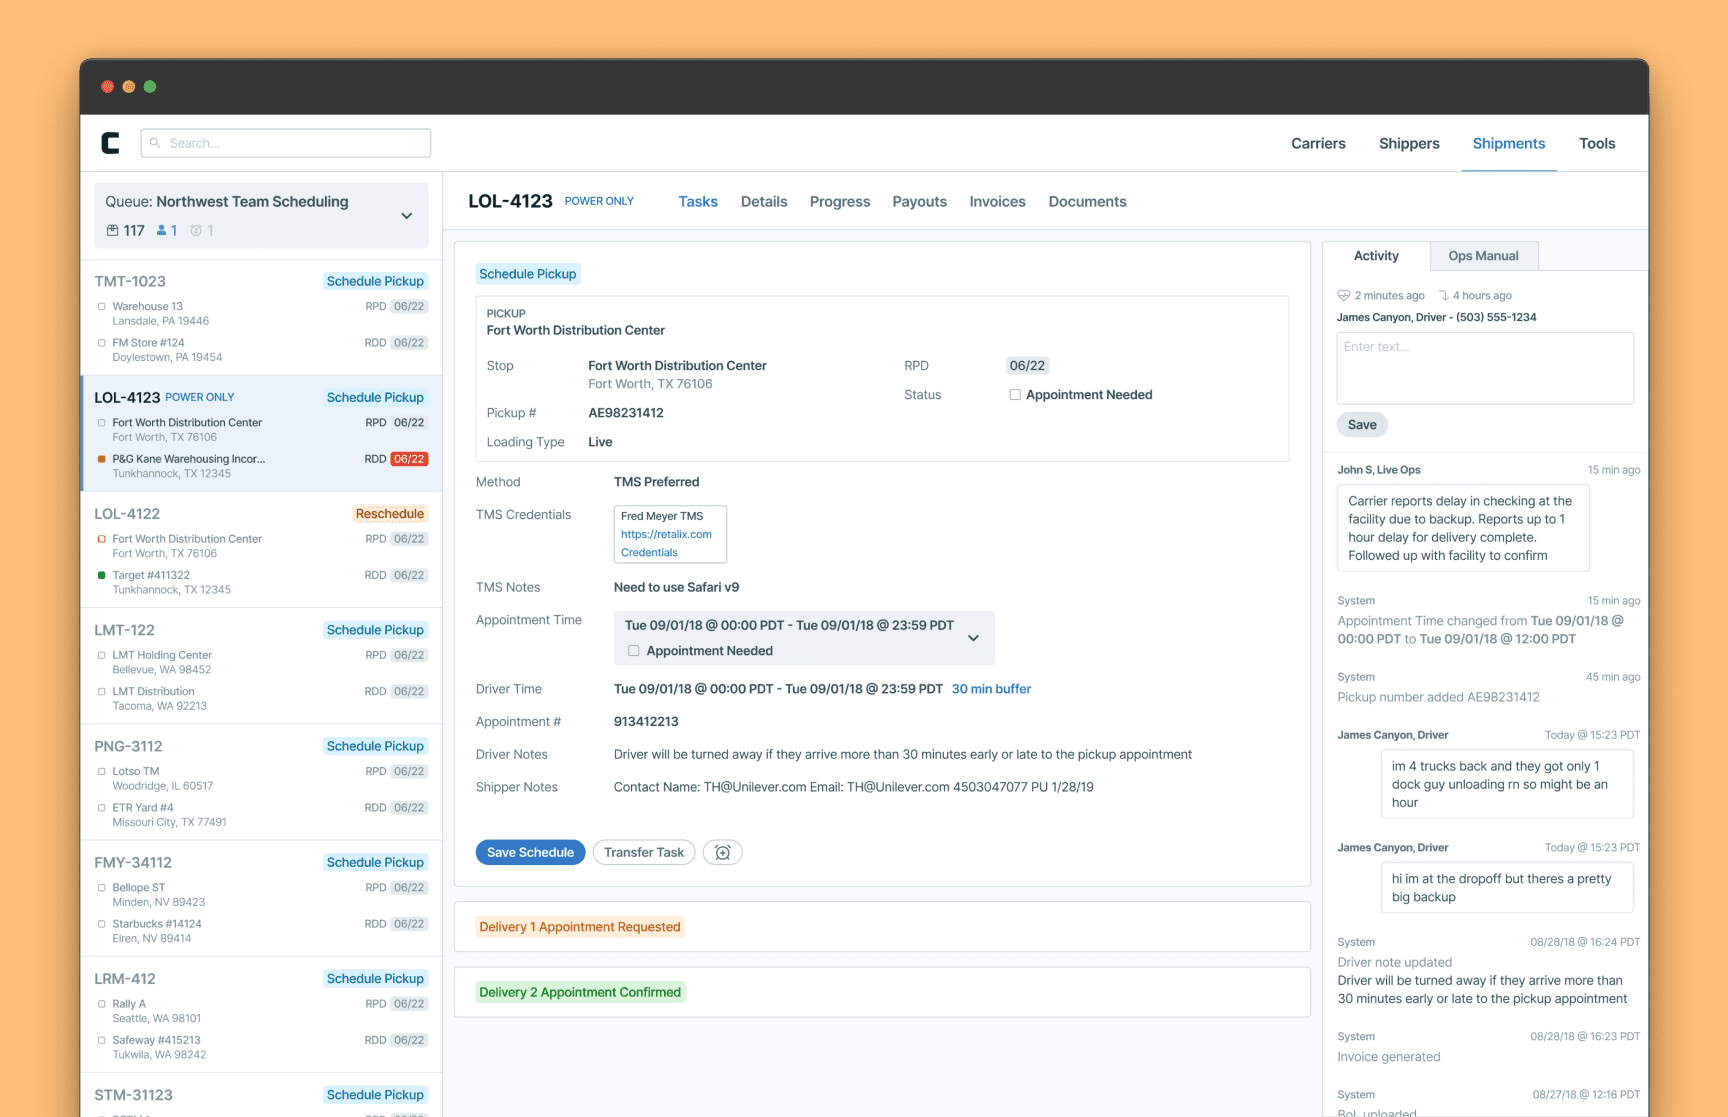Screen dimensions: 1728x1117
Task: Select the Ops Manual tab
Action: tap(1483, 256)
